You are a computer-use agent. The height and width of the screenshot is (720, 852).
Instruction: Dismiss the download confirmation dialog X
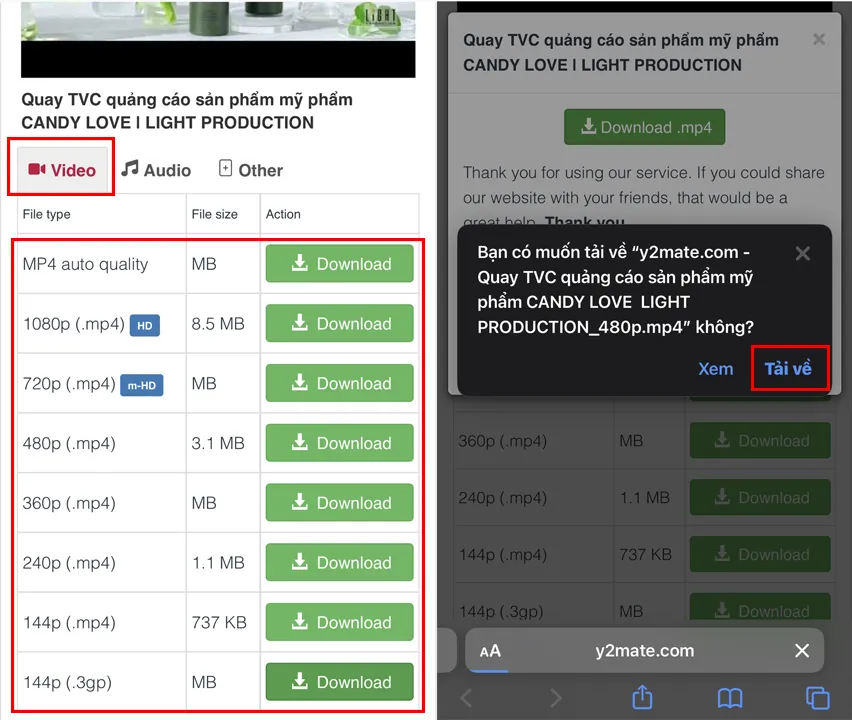tap(803, 254)
